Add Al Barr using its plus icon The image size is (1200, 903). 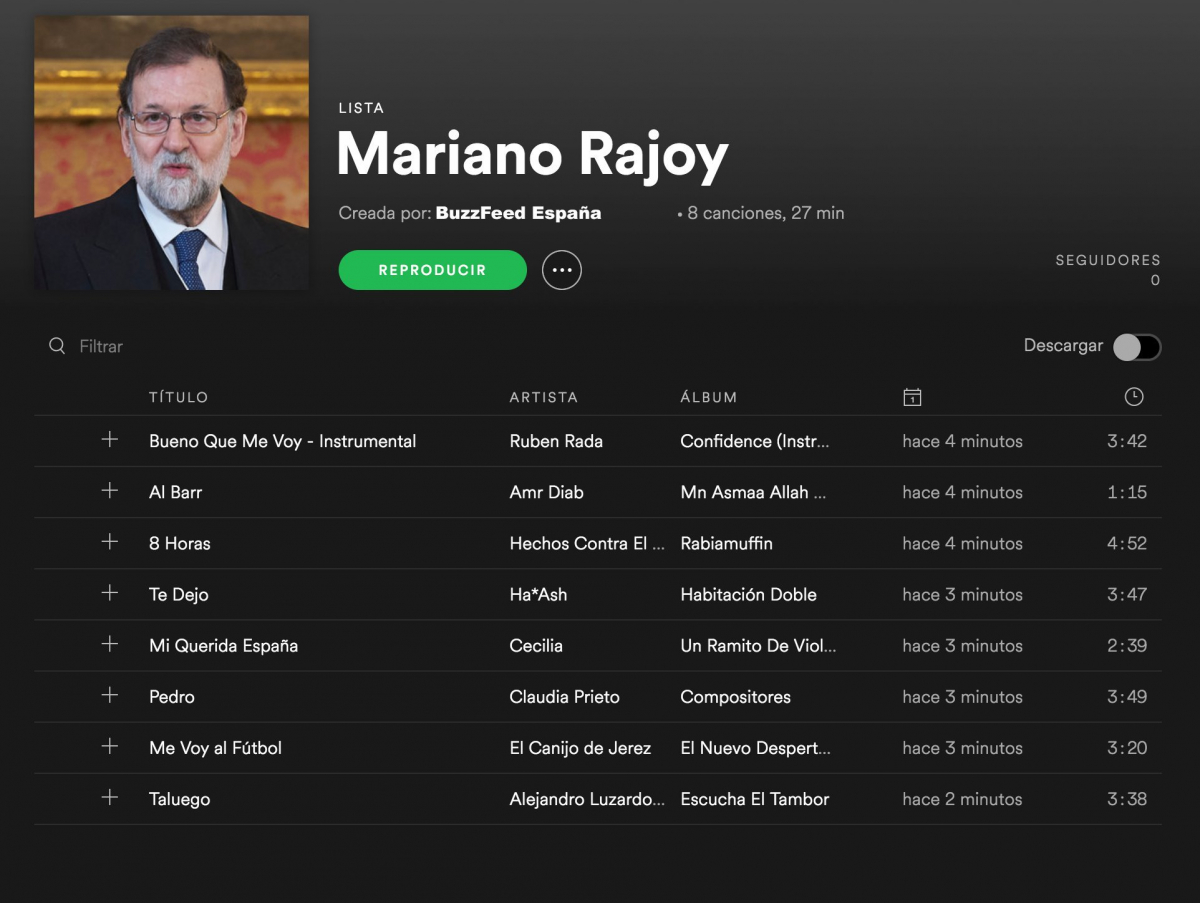point(110,491)
